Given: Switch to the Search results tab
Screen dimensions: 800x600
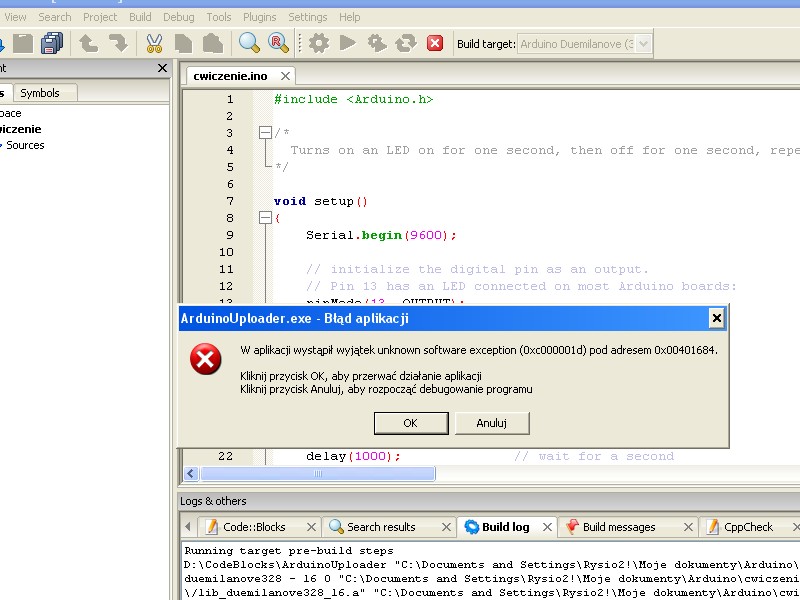Looking at the screenshot, I should [380, 527].
